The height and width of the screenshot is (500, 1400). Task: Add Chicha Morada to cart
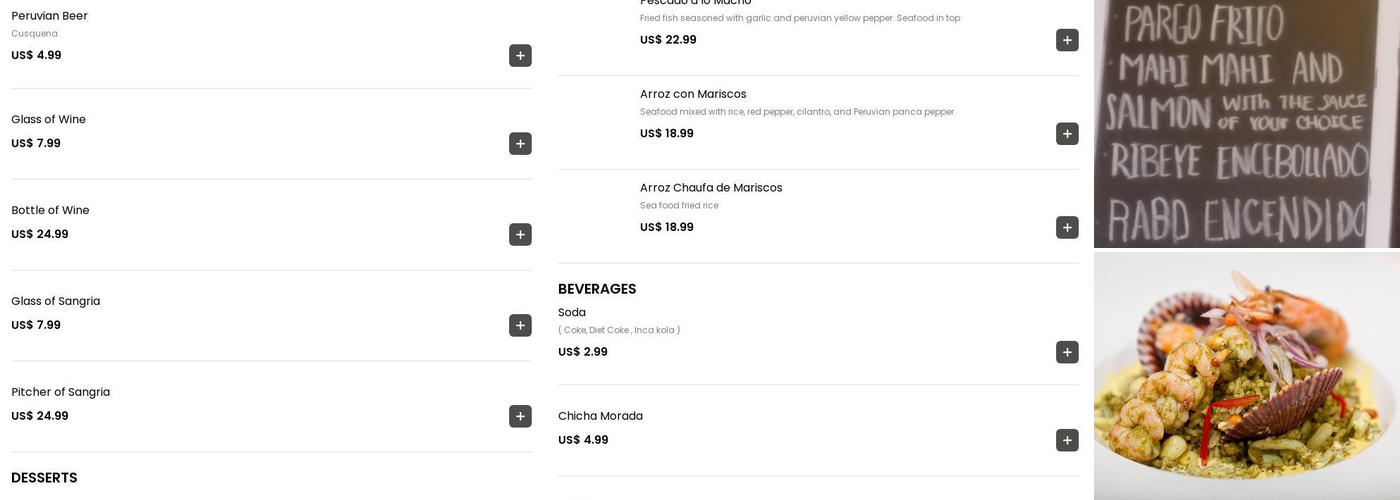pos(1067,441)
